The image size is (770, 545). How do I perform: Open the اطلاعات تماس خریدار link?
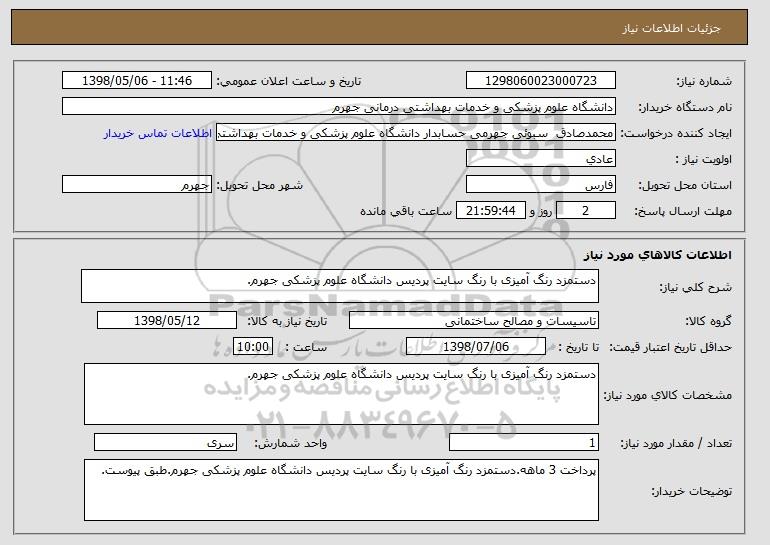[x=158, y=133]
